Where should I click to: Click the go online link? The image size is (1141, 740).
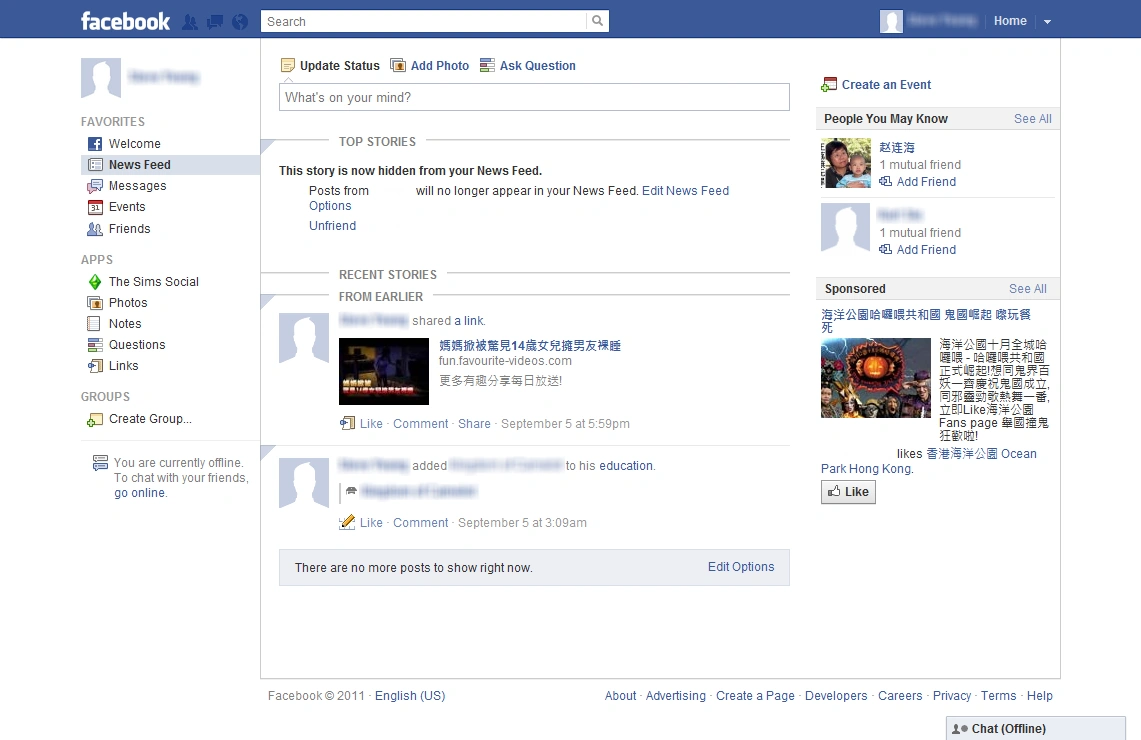[140, 493]
